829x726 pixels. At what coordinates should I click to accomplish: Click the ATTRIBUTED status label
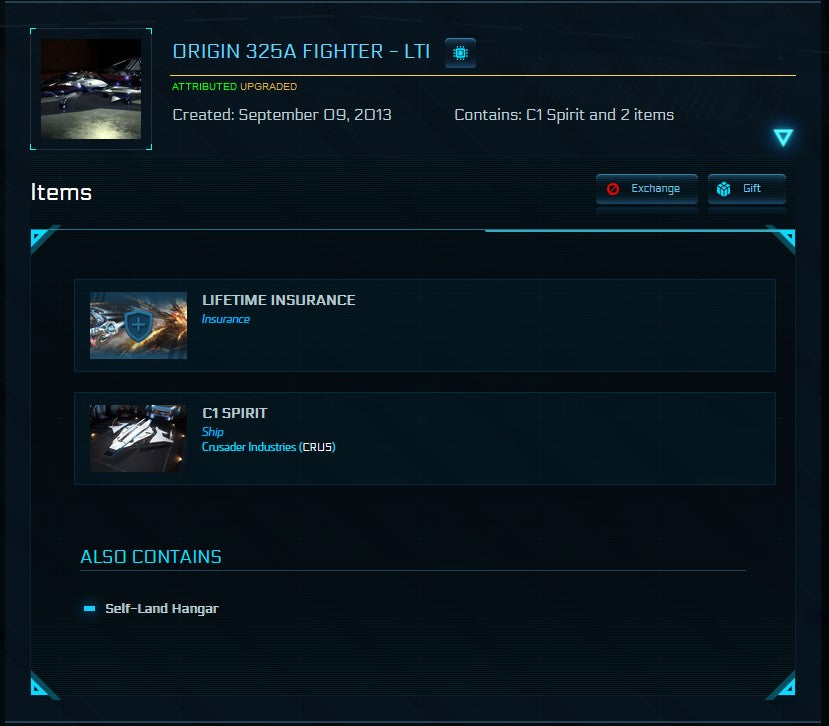204,87
